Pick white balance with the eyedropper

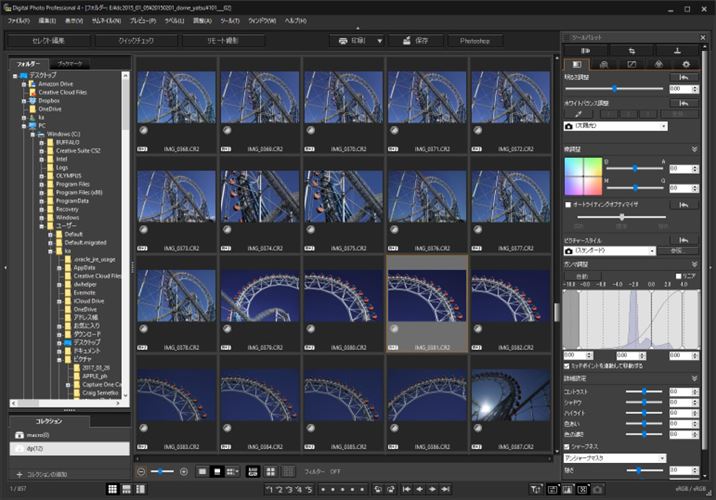click(x=579, y=114)
